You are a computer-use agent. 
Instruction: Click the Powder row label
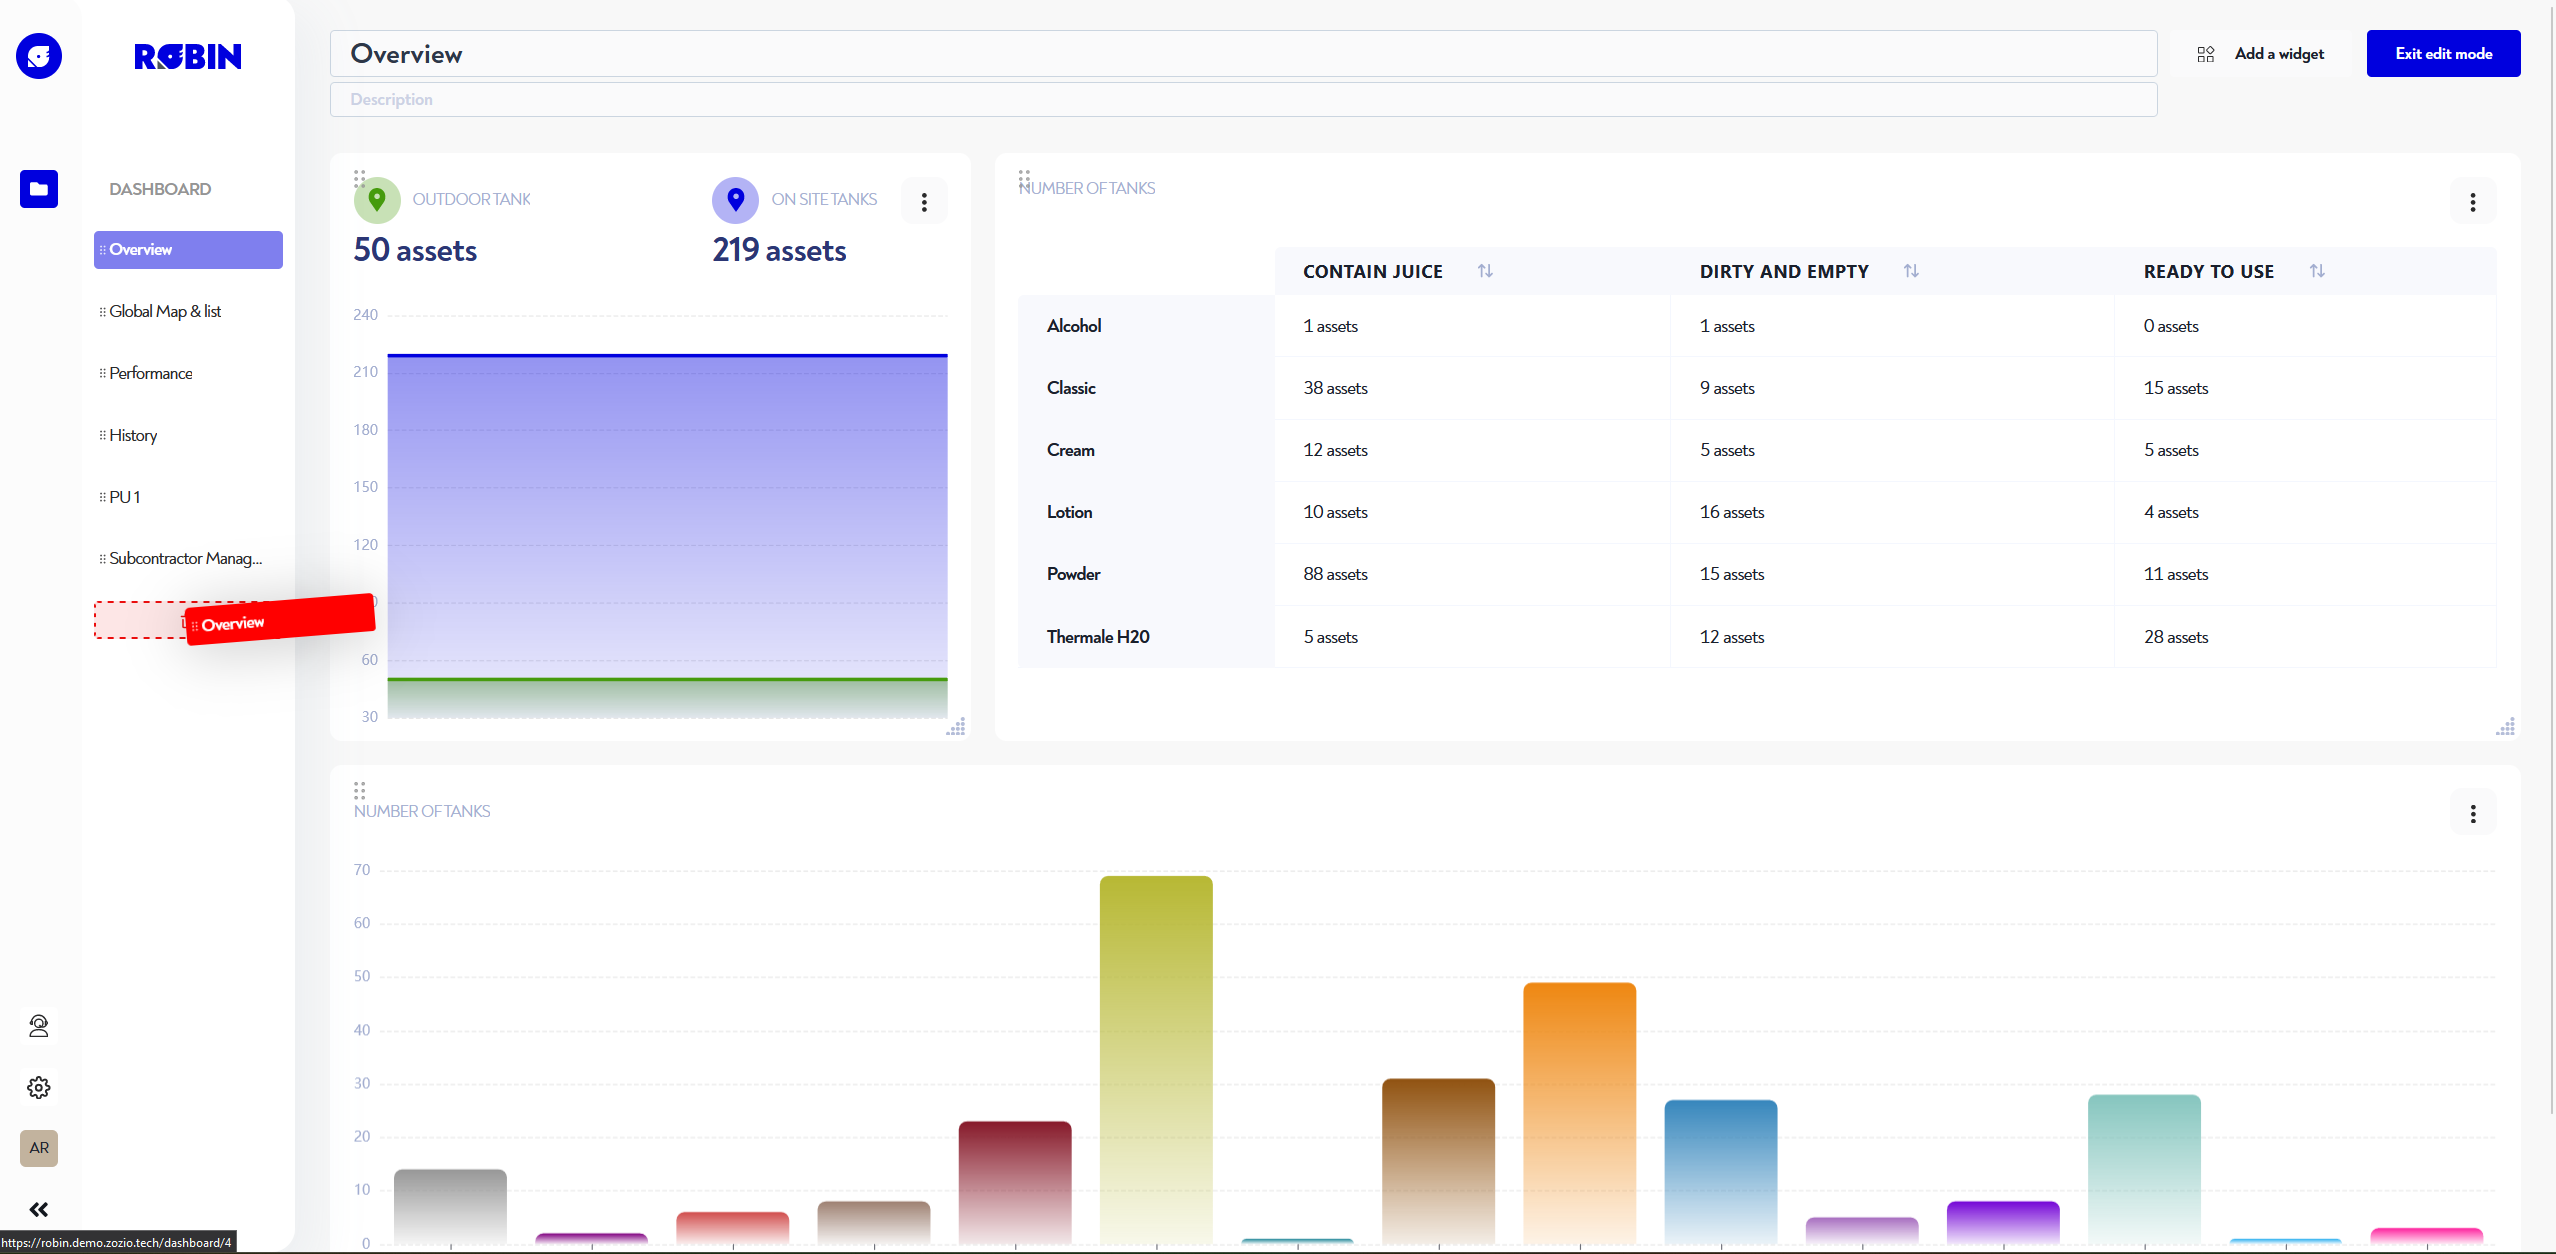[x=1073, y=574]
